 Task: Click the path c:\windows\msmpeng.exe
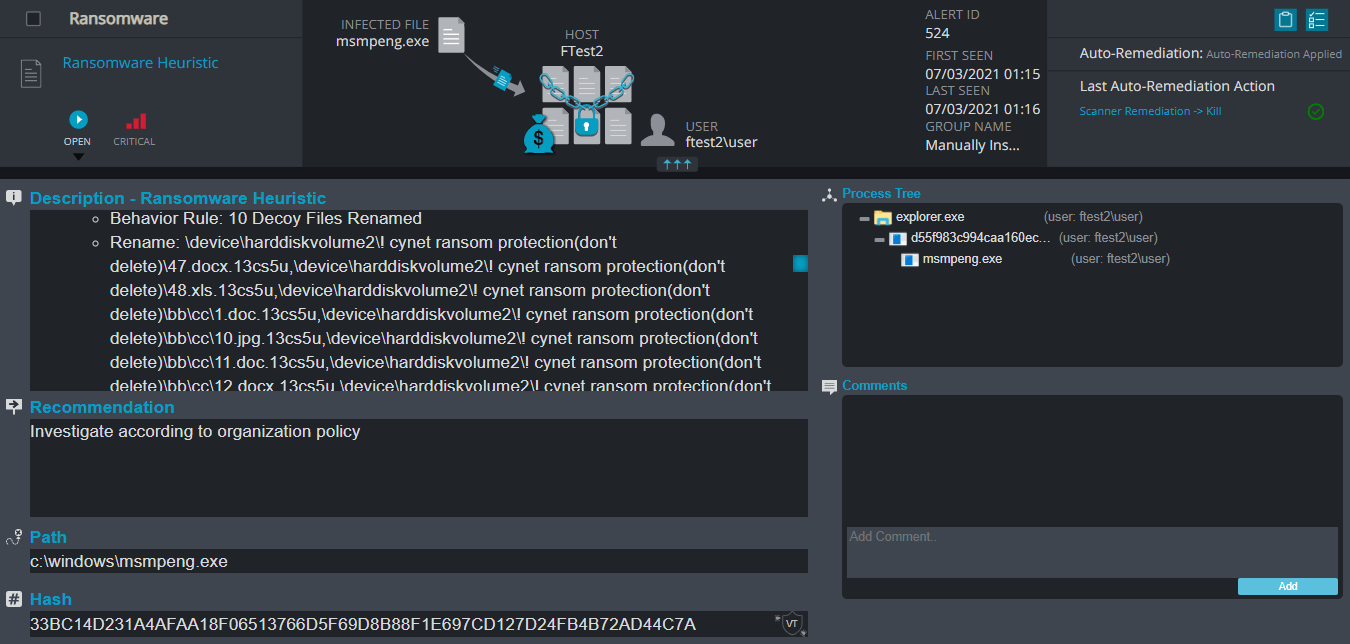[x=129, y=562]
